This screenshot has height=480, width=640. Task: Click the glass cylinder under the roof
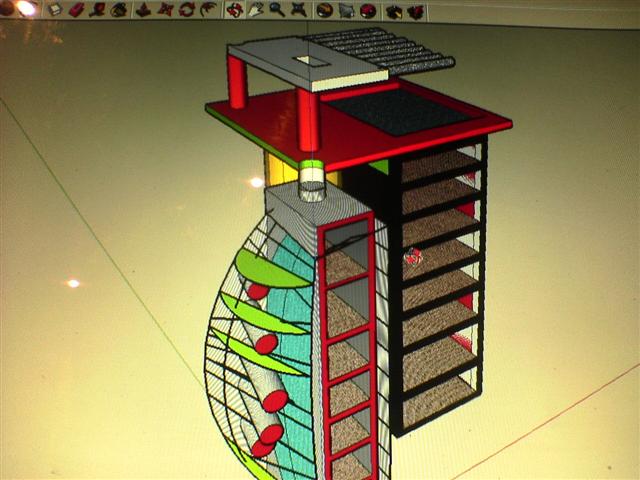[x=312, y=181]
